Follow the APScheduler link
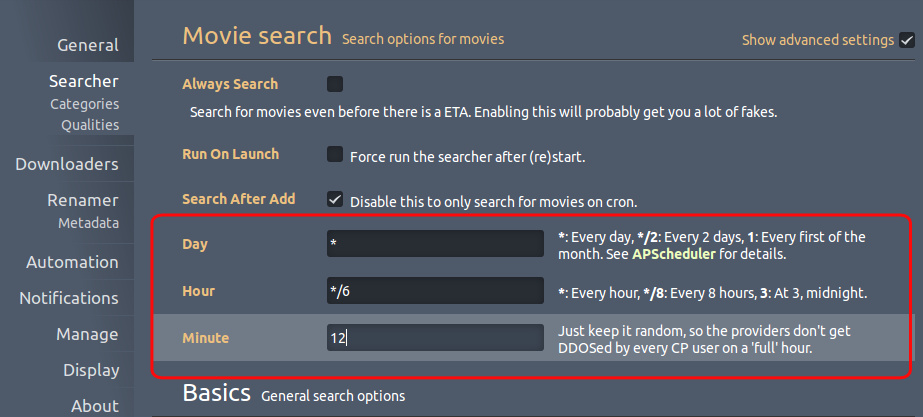 coord(674,256)
